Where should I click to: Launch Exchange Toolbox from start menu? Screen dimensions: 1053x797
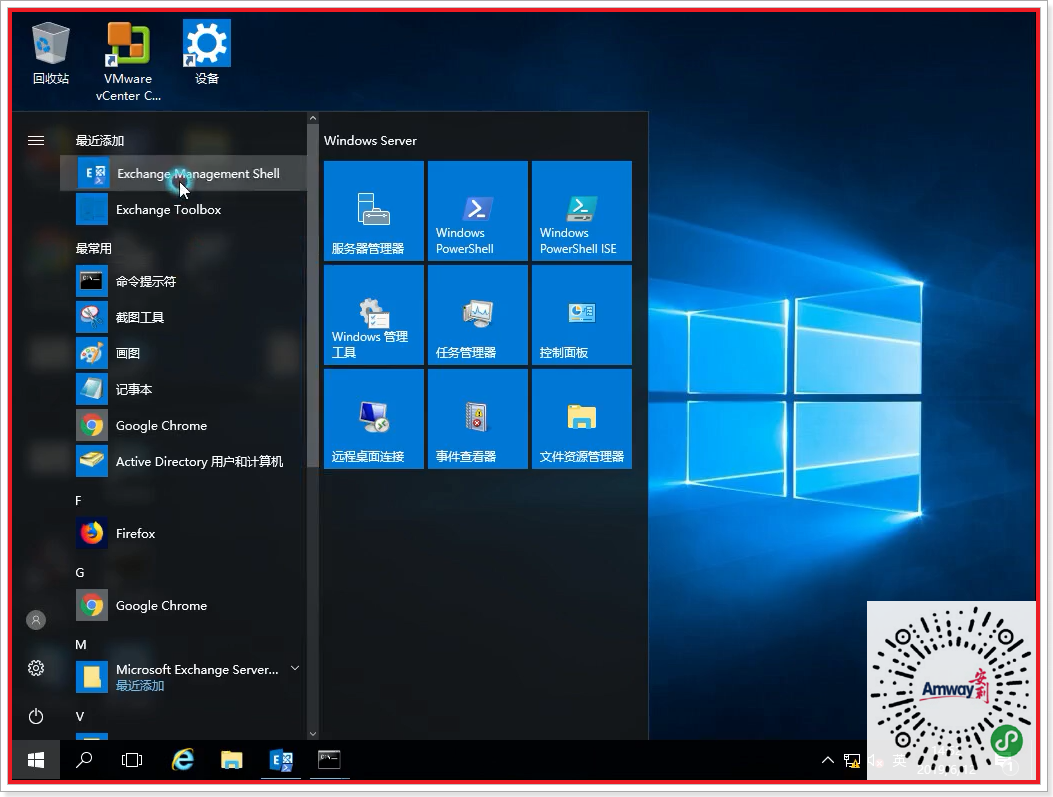[183, 209]
